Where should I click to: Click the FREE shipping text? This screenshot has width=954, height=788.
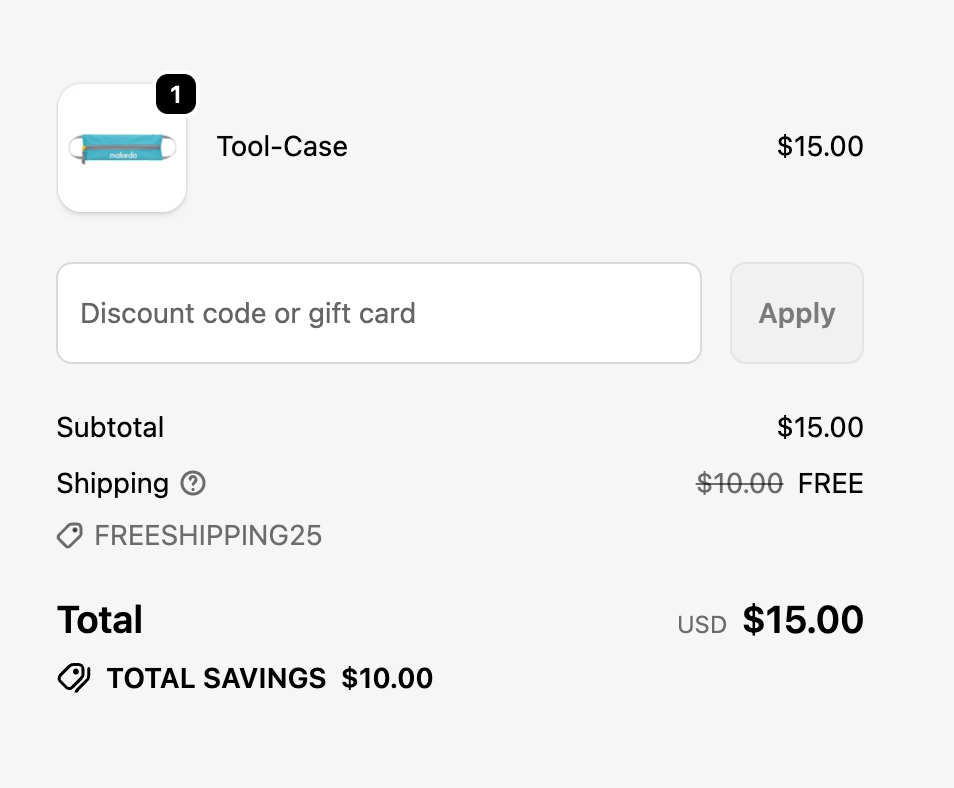(x=830, y=484)
